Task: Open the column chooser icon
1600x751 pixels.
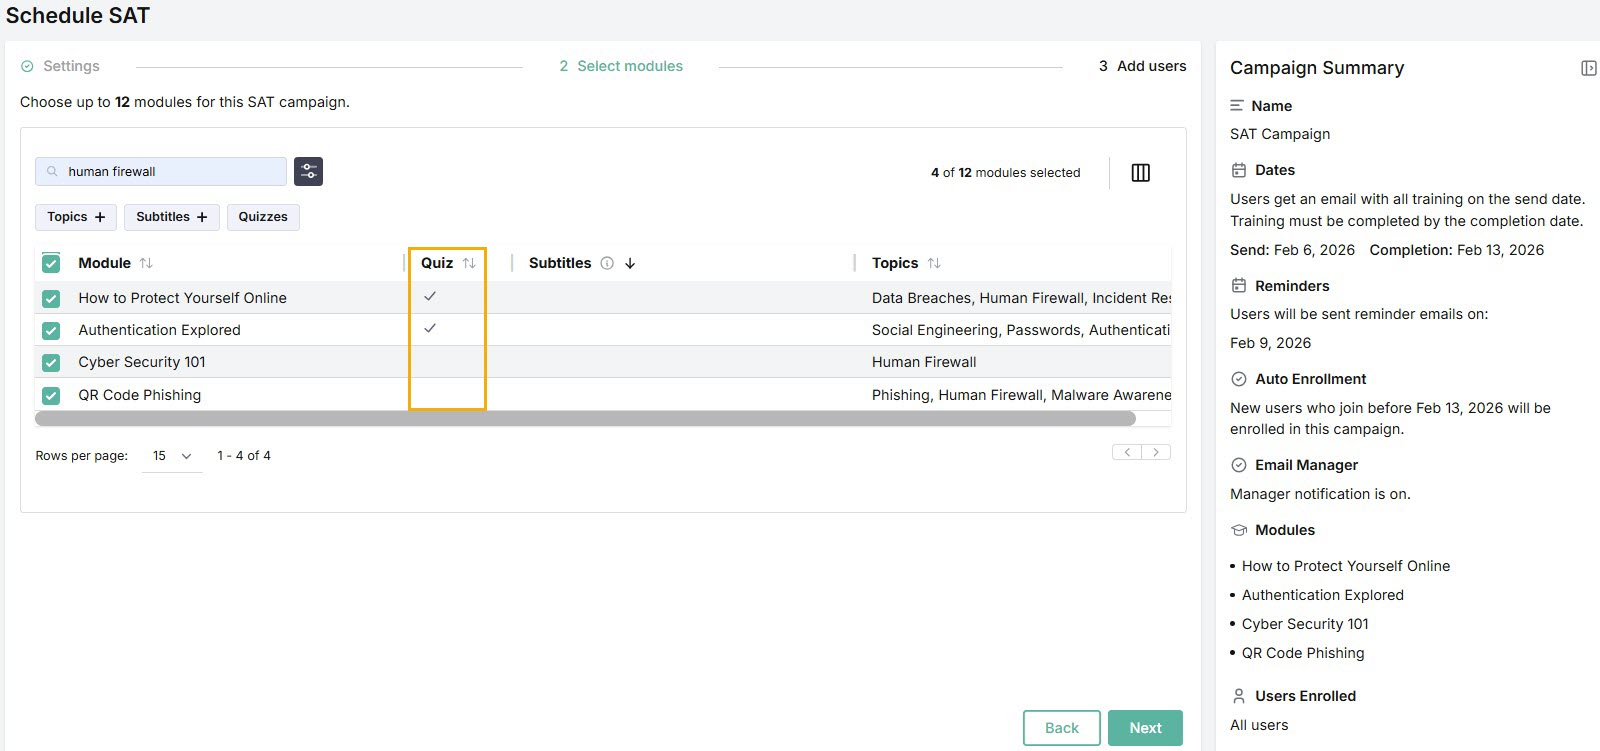Action: pos(1140,173)
